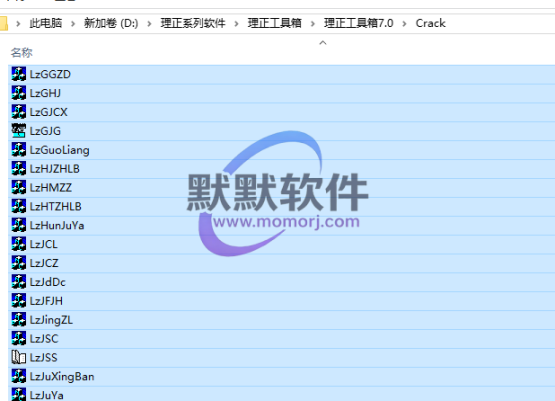Click the LzJSS book icon
The image size is (555, 401).
tap(18, 357)
